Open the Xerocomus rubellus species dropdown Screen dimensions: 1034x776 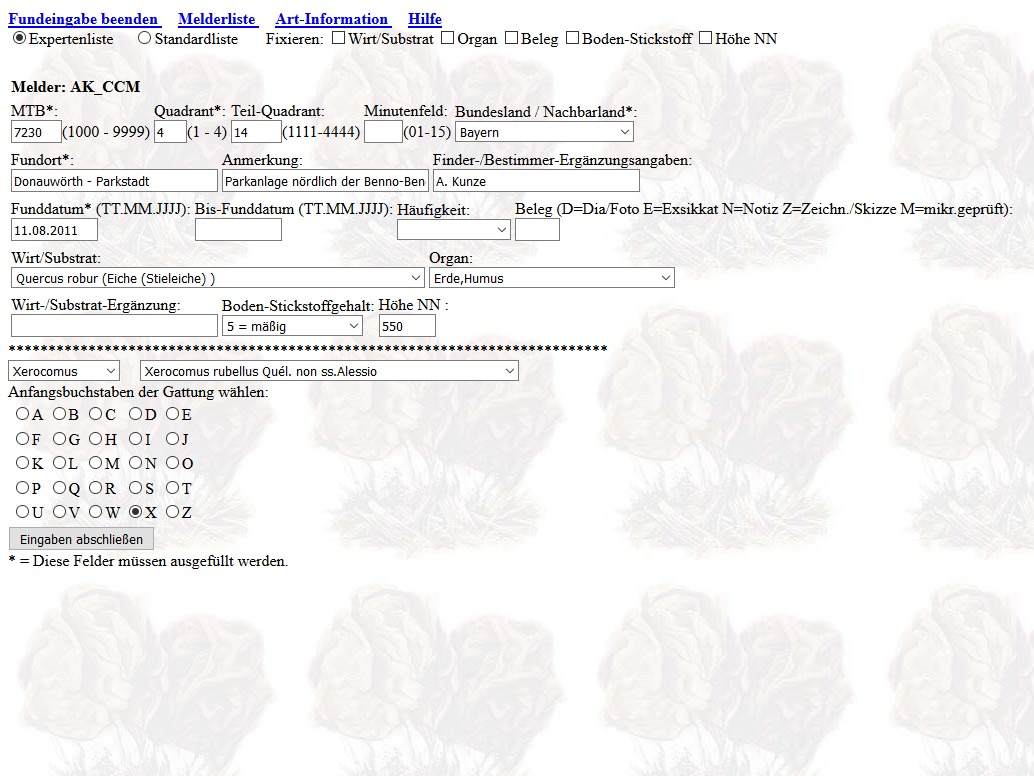point(329,372)
